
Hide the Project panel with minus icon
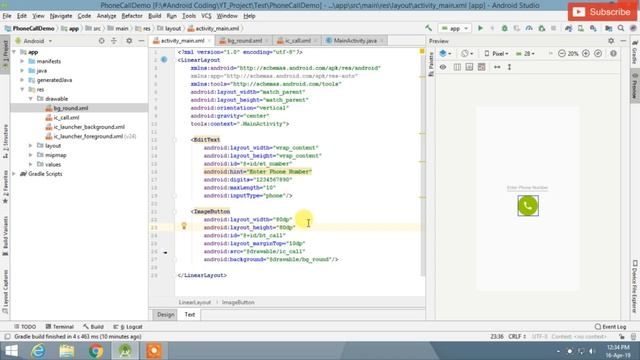click(141, 41)
